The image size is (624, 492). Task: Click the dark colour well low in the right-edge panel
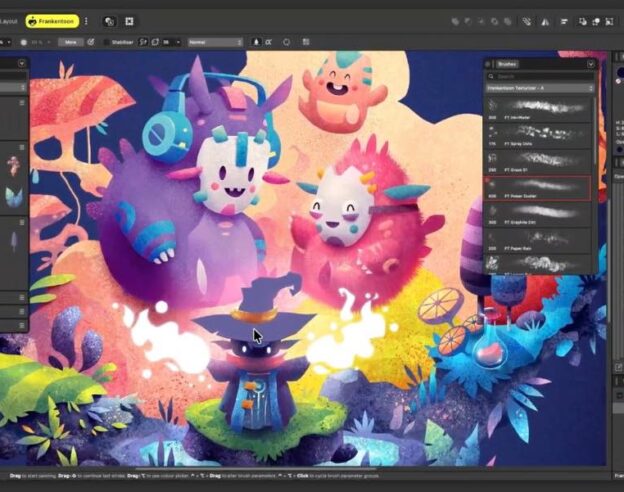coord(619,150)
